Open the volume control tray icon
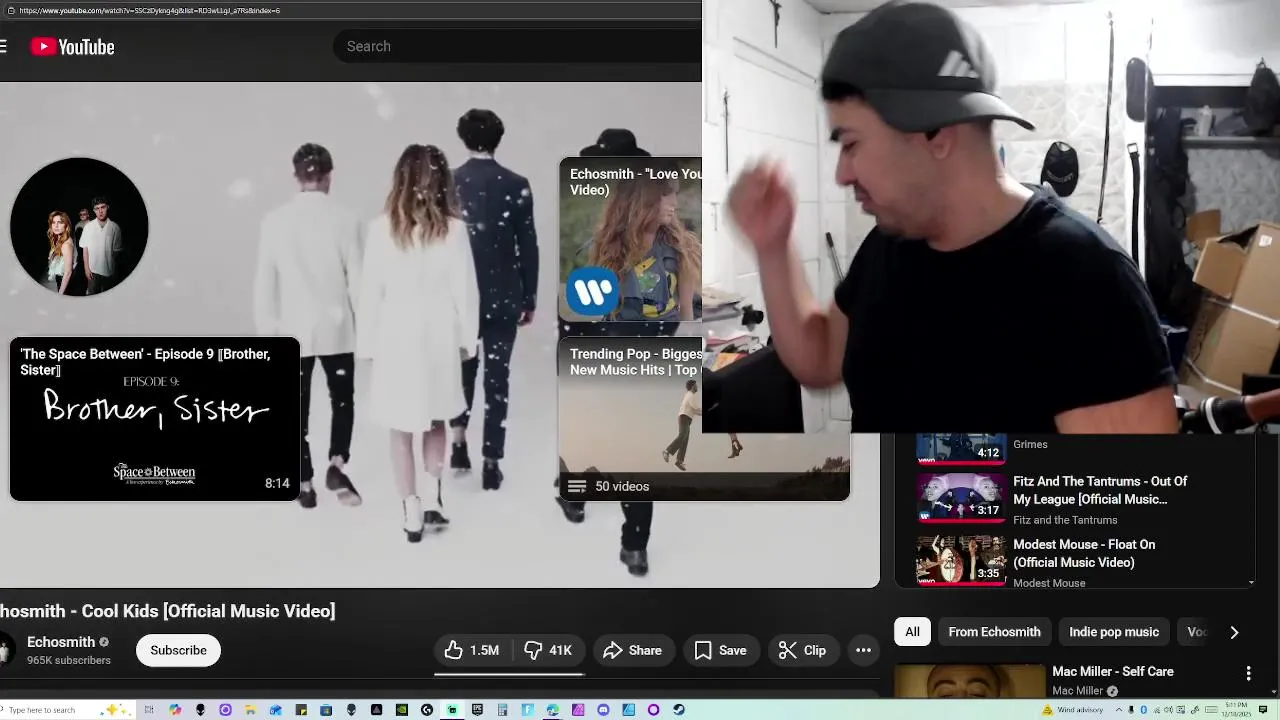Image resolution: width=1280 pixels, height=720 pixels. [x=1168, y=710]
